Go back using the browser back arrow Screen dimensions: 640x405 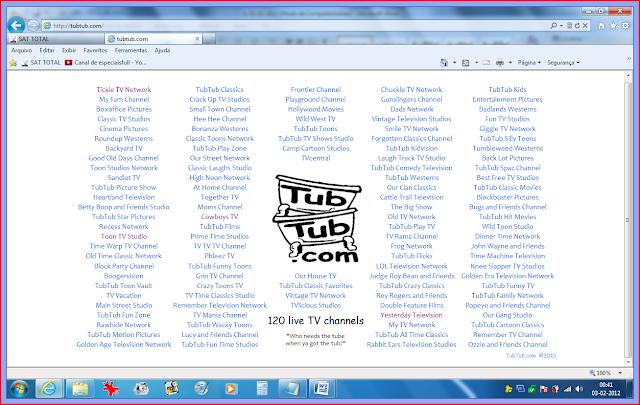coord(16,26)
